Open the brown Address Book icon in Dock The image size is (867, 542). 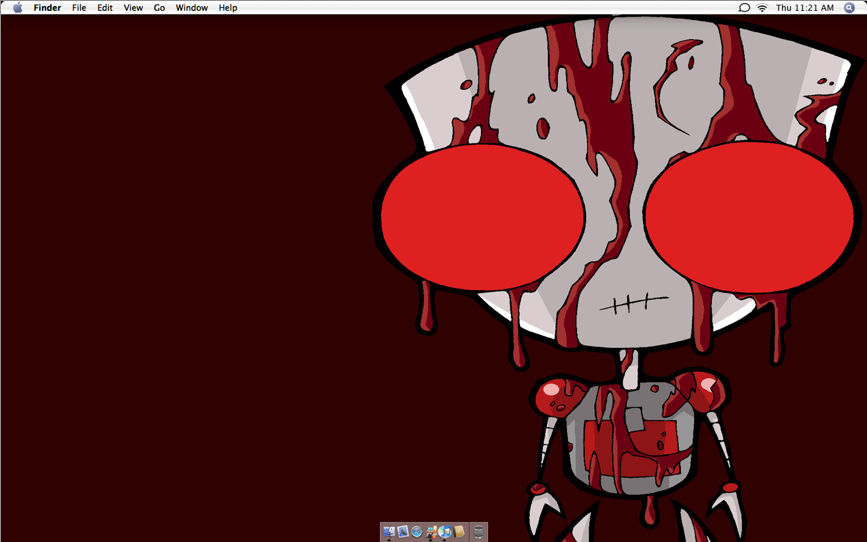(459, 531)
